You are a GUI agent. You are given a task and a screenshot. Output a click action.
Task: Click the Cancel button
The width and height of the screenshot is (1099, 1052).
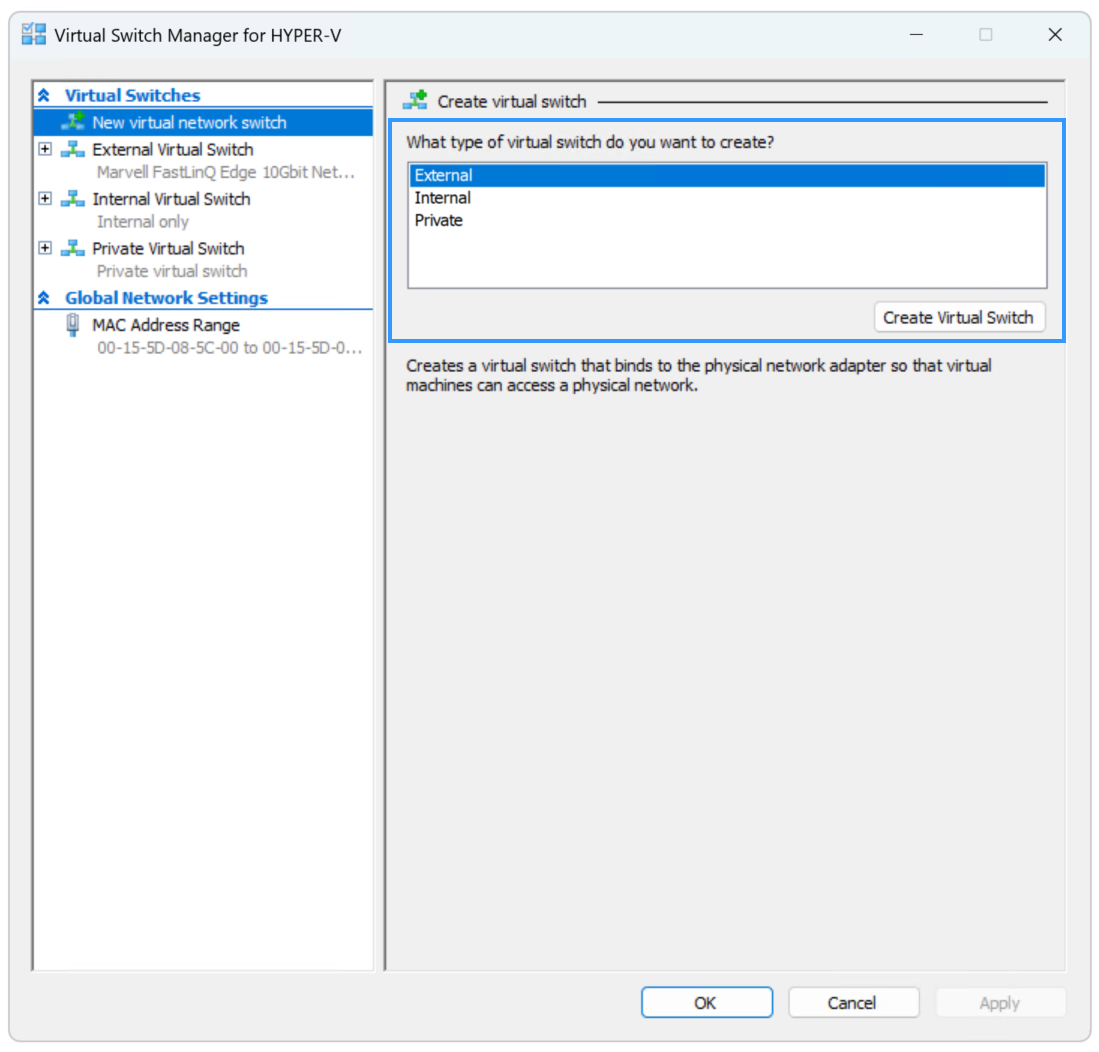853,1002
